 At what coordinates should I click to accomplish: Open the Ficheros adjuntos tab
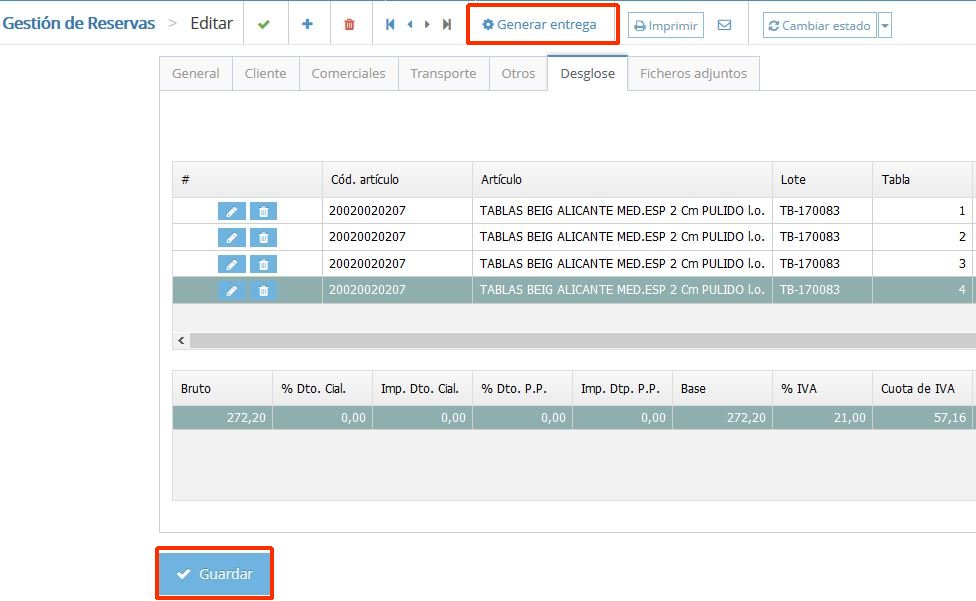click(693, 73)
